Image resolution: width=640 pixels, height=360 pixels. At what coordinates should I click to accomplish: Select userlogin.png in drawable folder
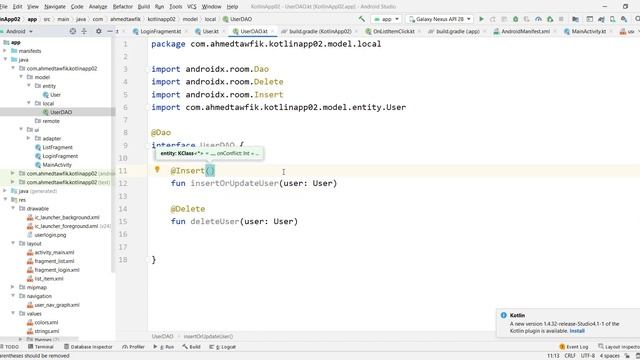[x=50, y=235]
